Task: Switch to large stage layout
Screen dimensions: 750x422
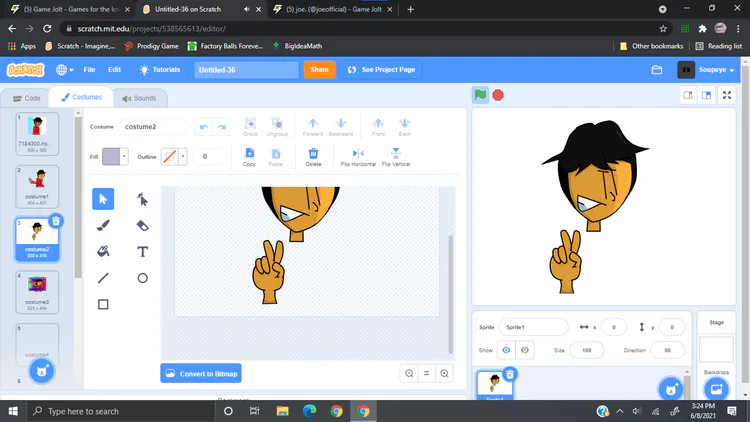Action: point(706,95)
